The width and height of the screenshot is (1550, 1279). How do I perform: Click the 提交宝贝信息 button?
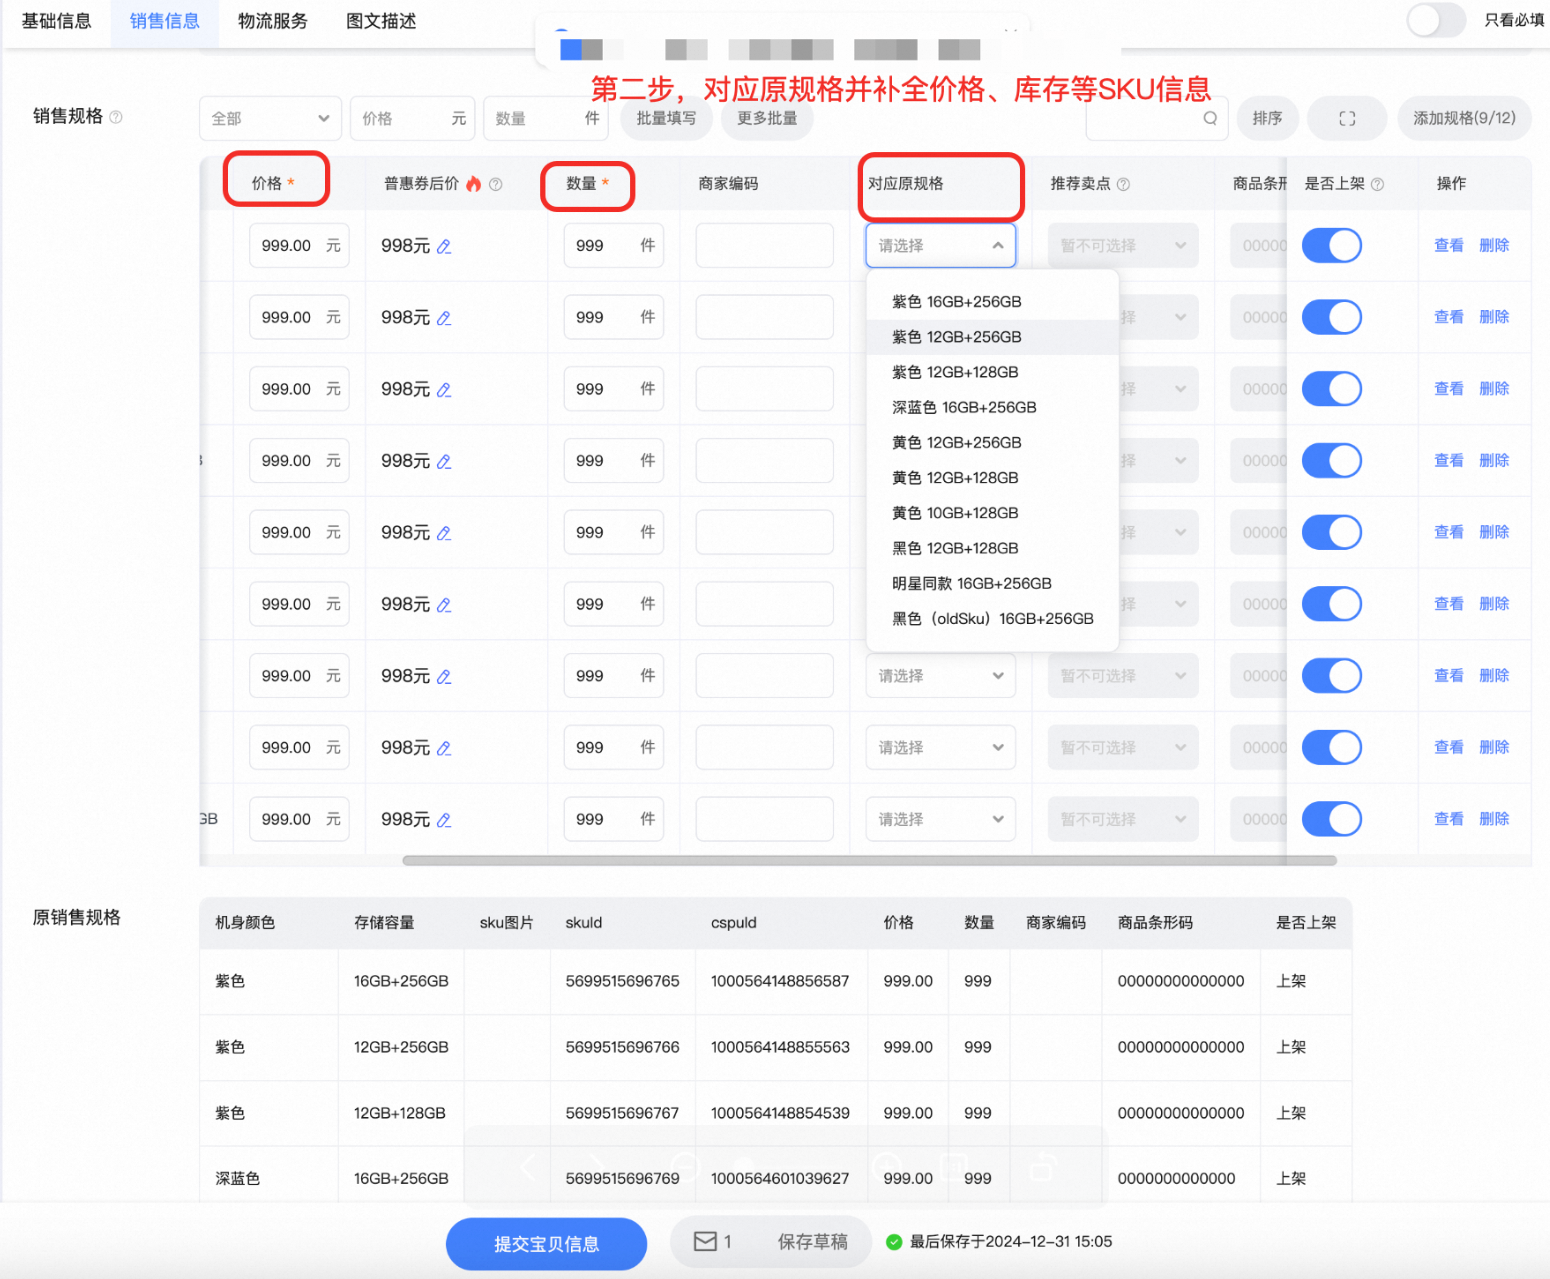click(546, 1244)
